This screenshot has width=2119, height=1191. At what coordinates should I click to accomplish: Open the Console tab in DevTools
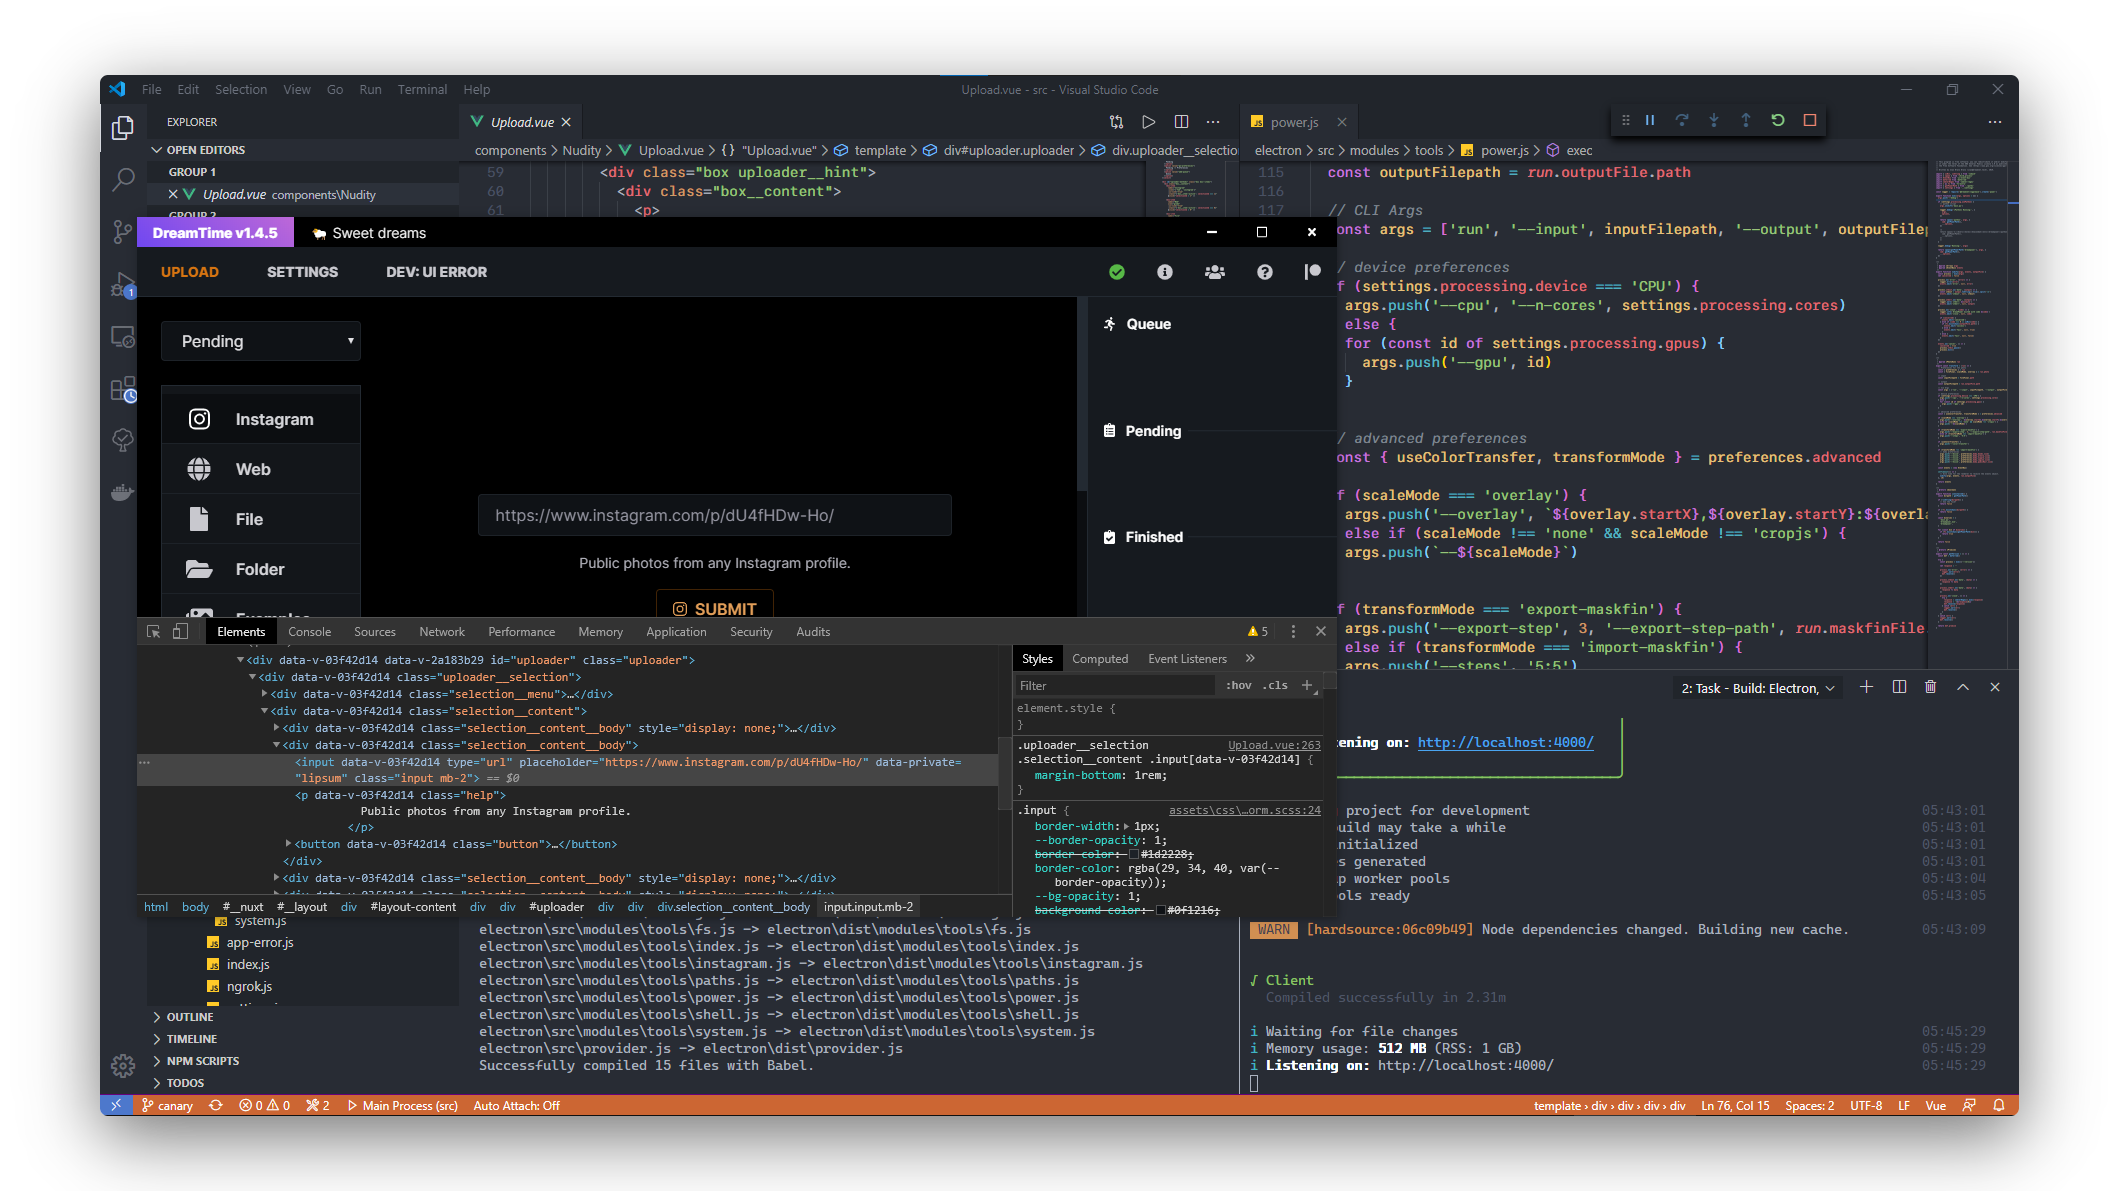click(309, 632)
